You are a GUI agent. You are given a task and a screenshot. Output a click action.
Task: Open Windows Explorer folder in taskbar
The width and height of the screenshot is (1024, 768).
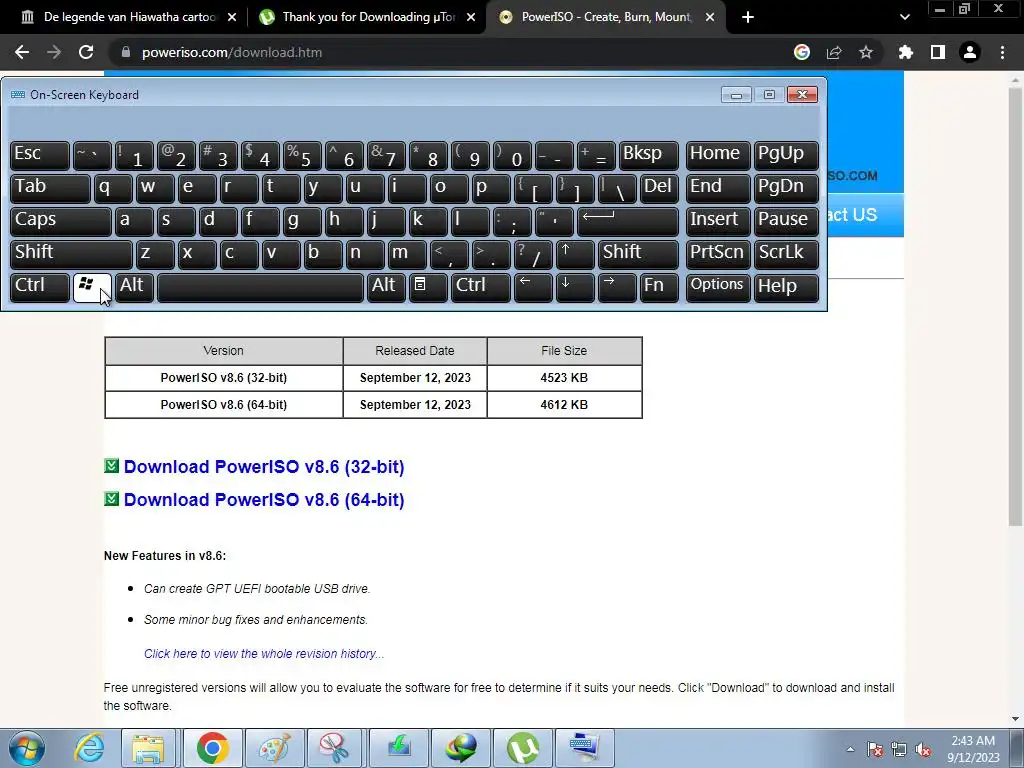(x=148, y=748)
